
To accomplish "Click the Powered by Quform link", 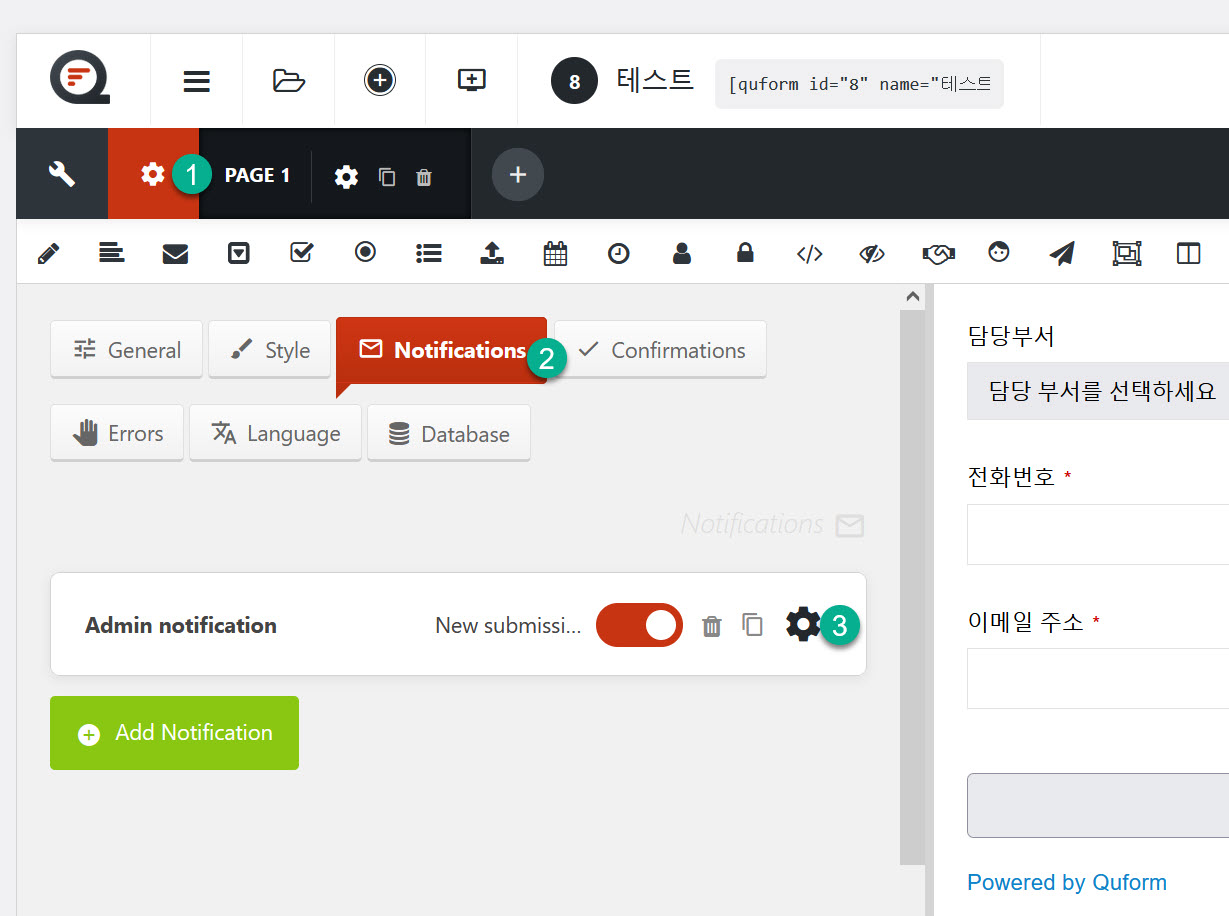I will 1066,881.
